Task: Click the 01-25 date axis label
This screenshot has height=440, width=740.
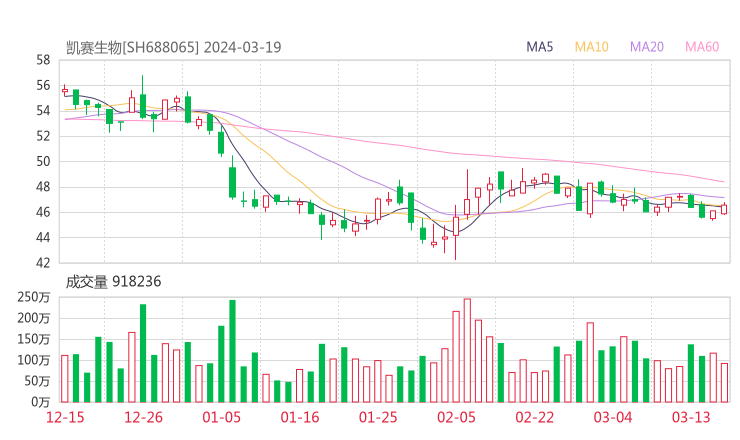Action: point(378,417)
